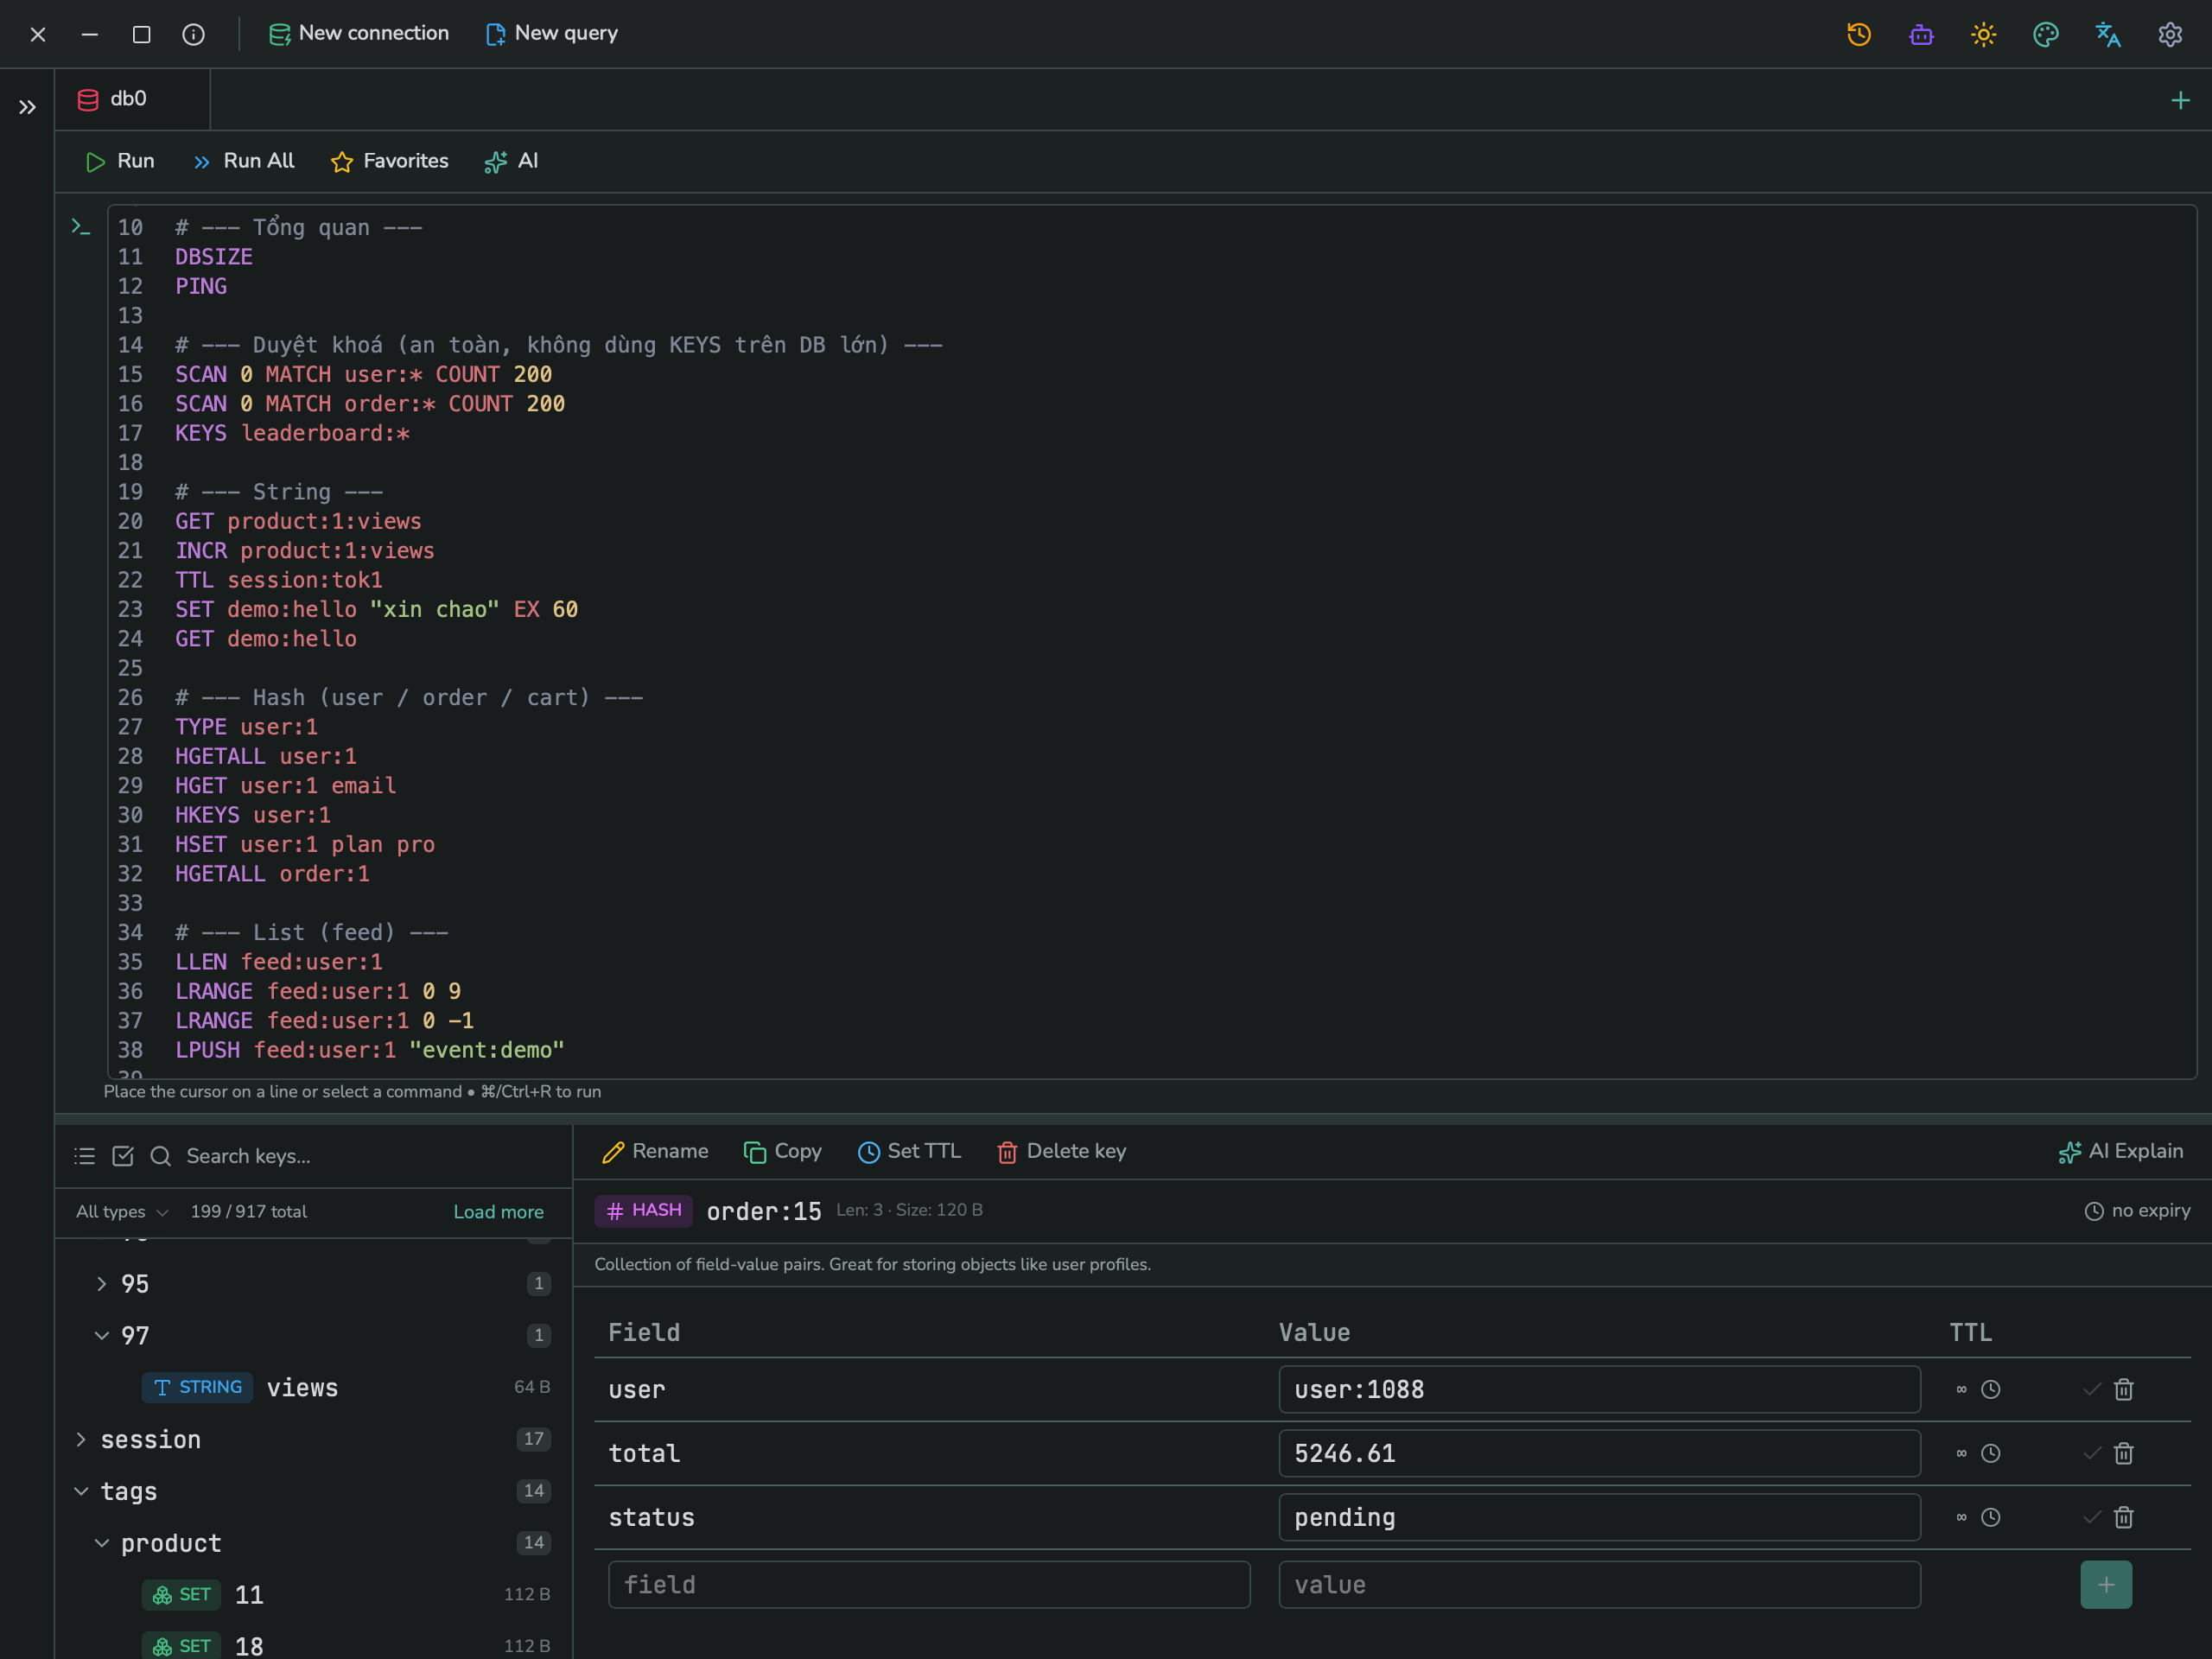Click the info circle icon
This screenshot has height=1659, width=2212.
(193, 34)
